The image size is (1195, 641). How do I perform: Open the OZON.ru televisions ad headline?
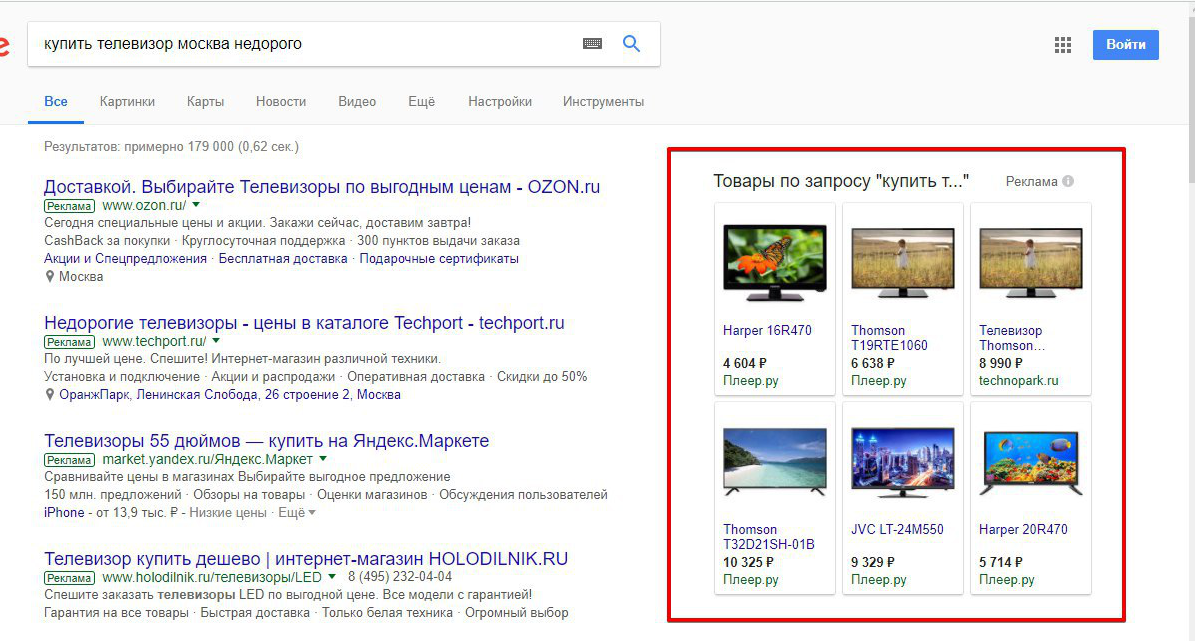[x=322, y=187]
